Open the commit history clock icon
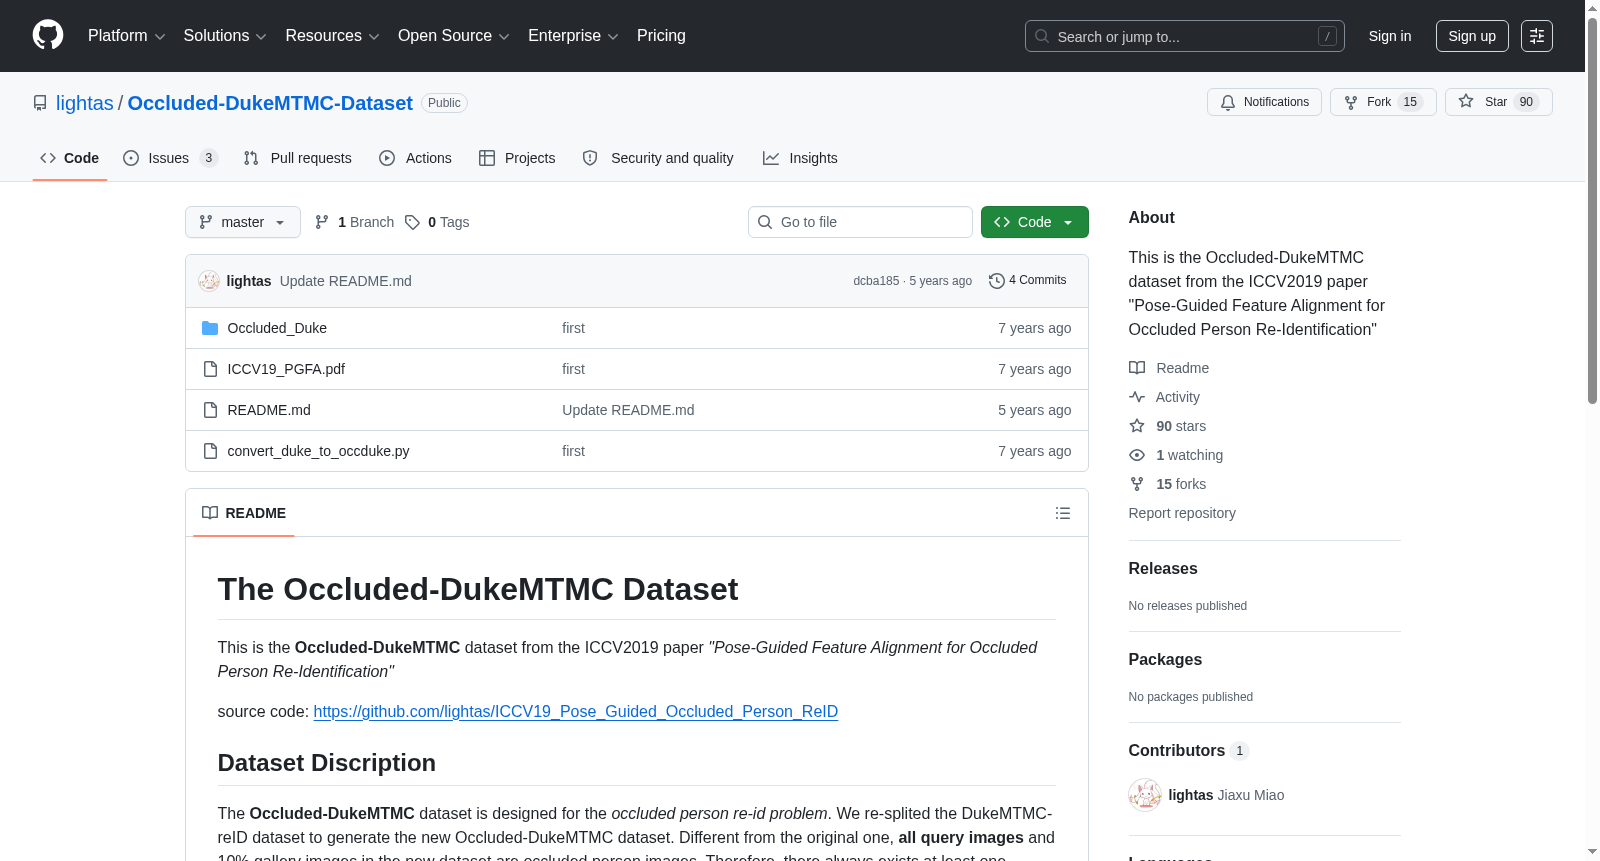 (x=996, y=281)
